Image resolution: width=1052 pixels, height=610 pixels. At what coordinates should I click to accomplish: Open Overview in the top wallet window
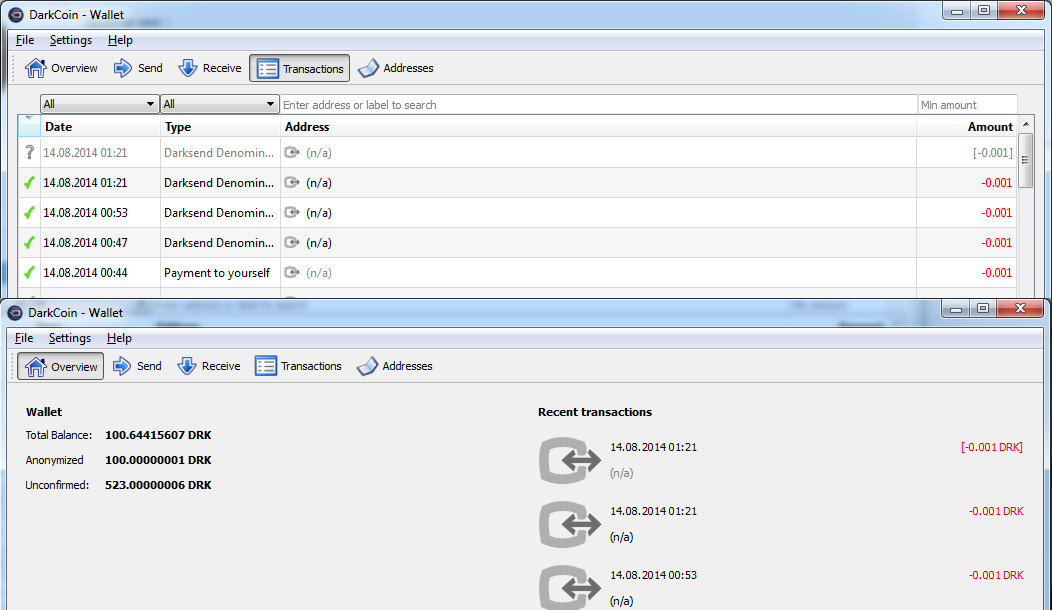pos(61,68)
